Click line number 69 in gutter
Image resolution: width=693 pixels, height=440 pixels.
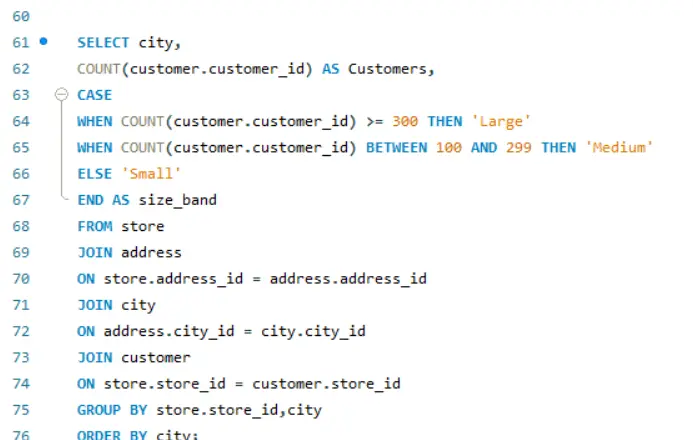pos(21,252)
